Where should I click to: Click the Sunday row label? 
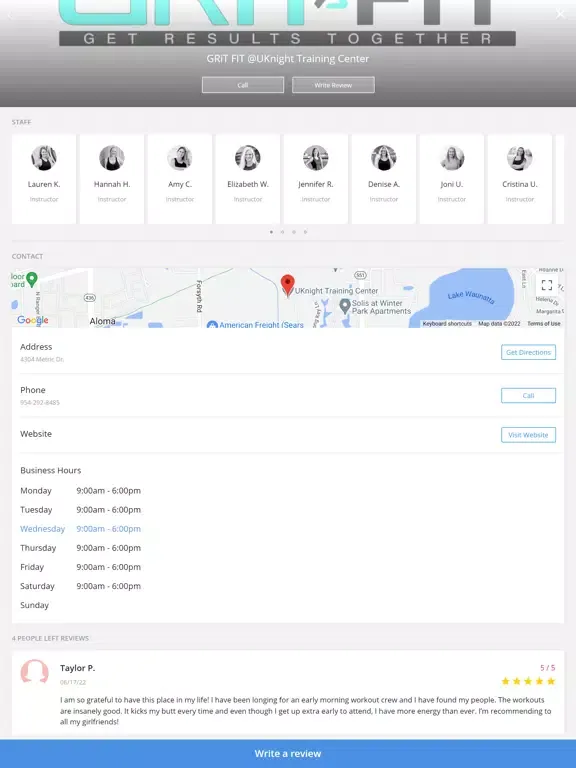click(34, 605)
